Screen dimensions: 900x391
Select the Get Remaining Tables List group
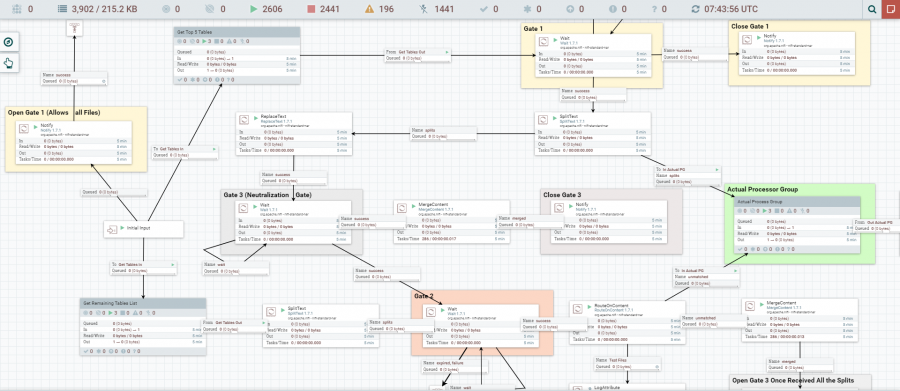[143, 326]
